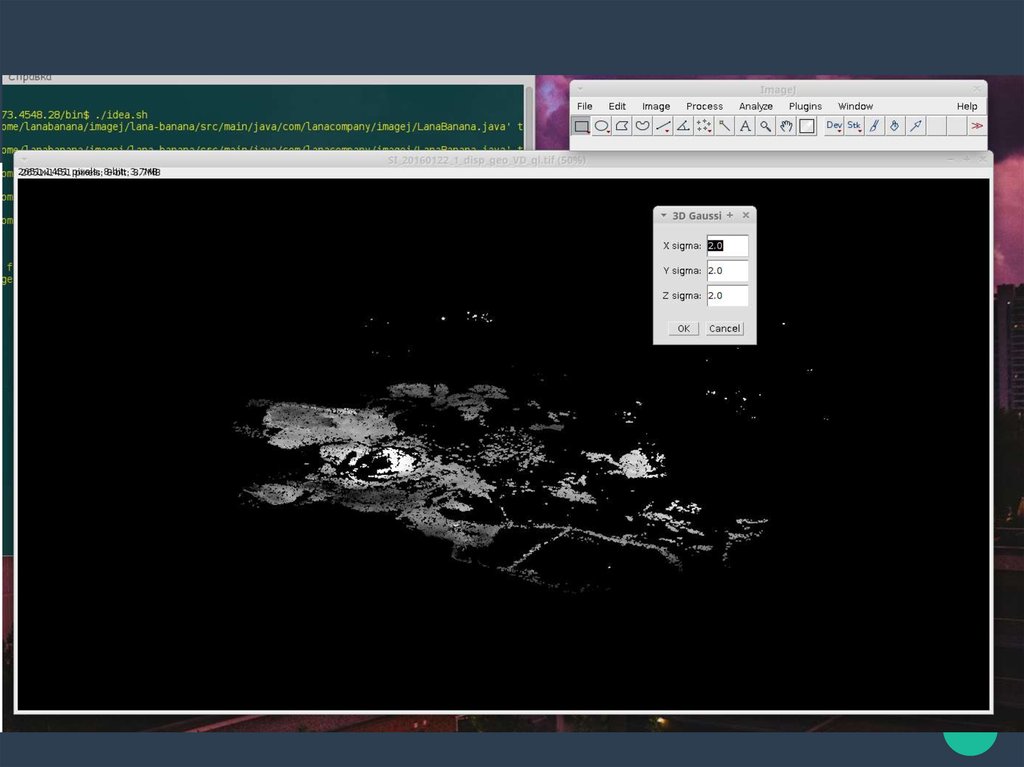Select the Rectangle selection tool
Image resolution: width=1024 pixels, height=767 pixels.
click(x=582, y=126)
